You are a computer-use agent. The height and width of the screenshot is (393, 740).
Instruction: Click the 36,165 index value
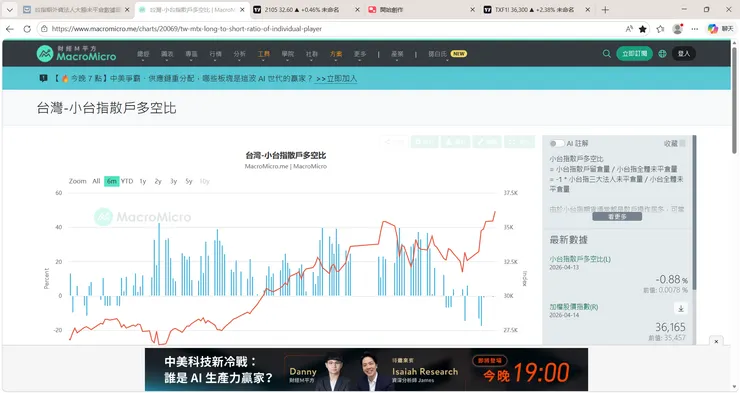670,327
